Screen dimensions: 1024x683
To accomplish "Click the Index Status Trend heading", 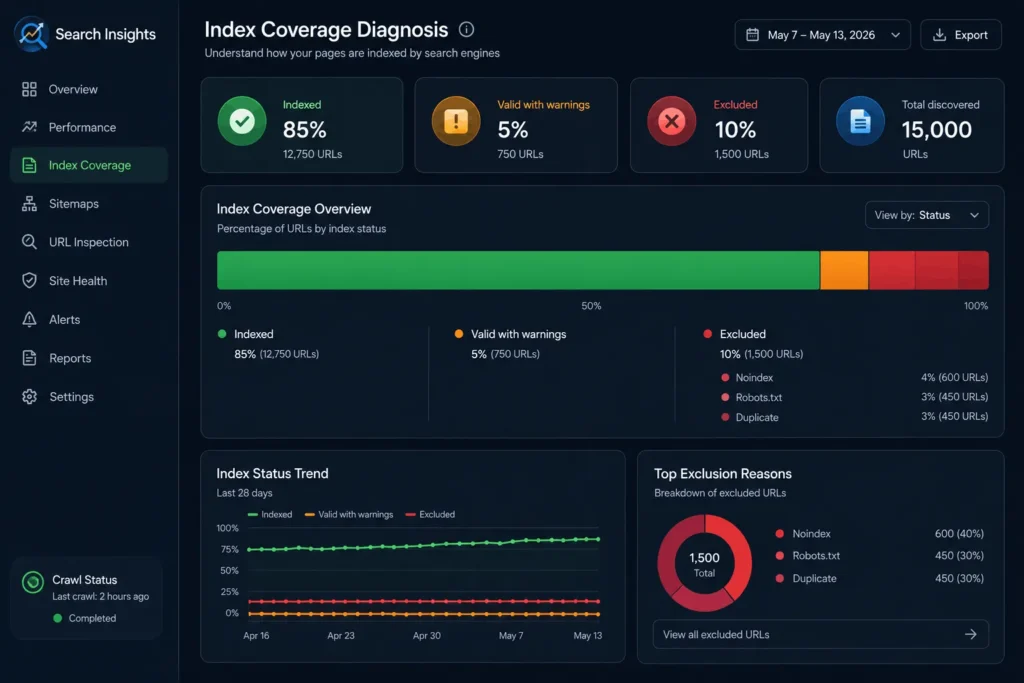I will pyautogui.click(x=272, y=473).
